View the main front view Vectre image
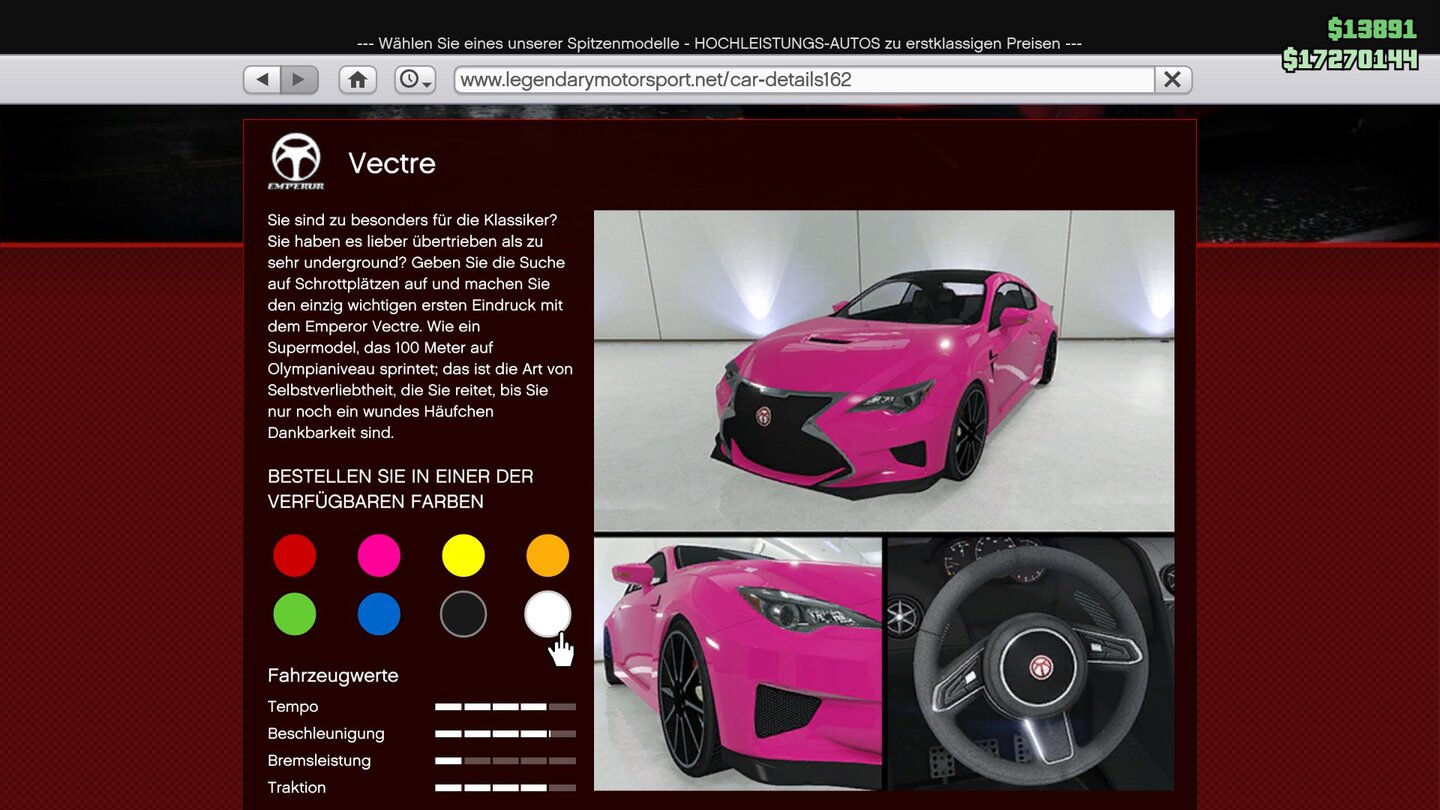This screenshot has width=1440, height=810. pos(883,370)
